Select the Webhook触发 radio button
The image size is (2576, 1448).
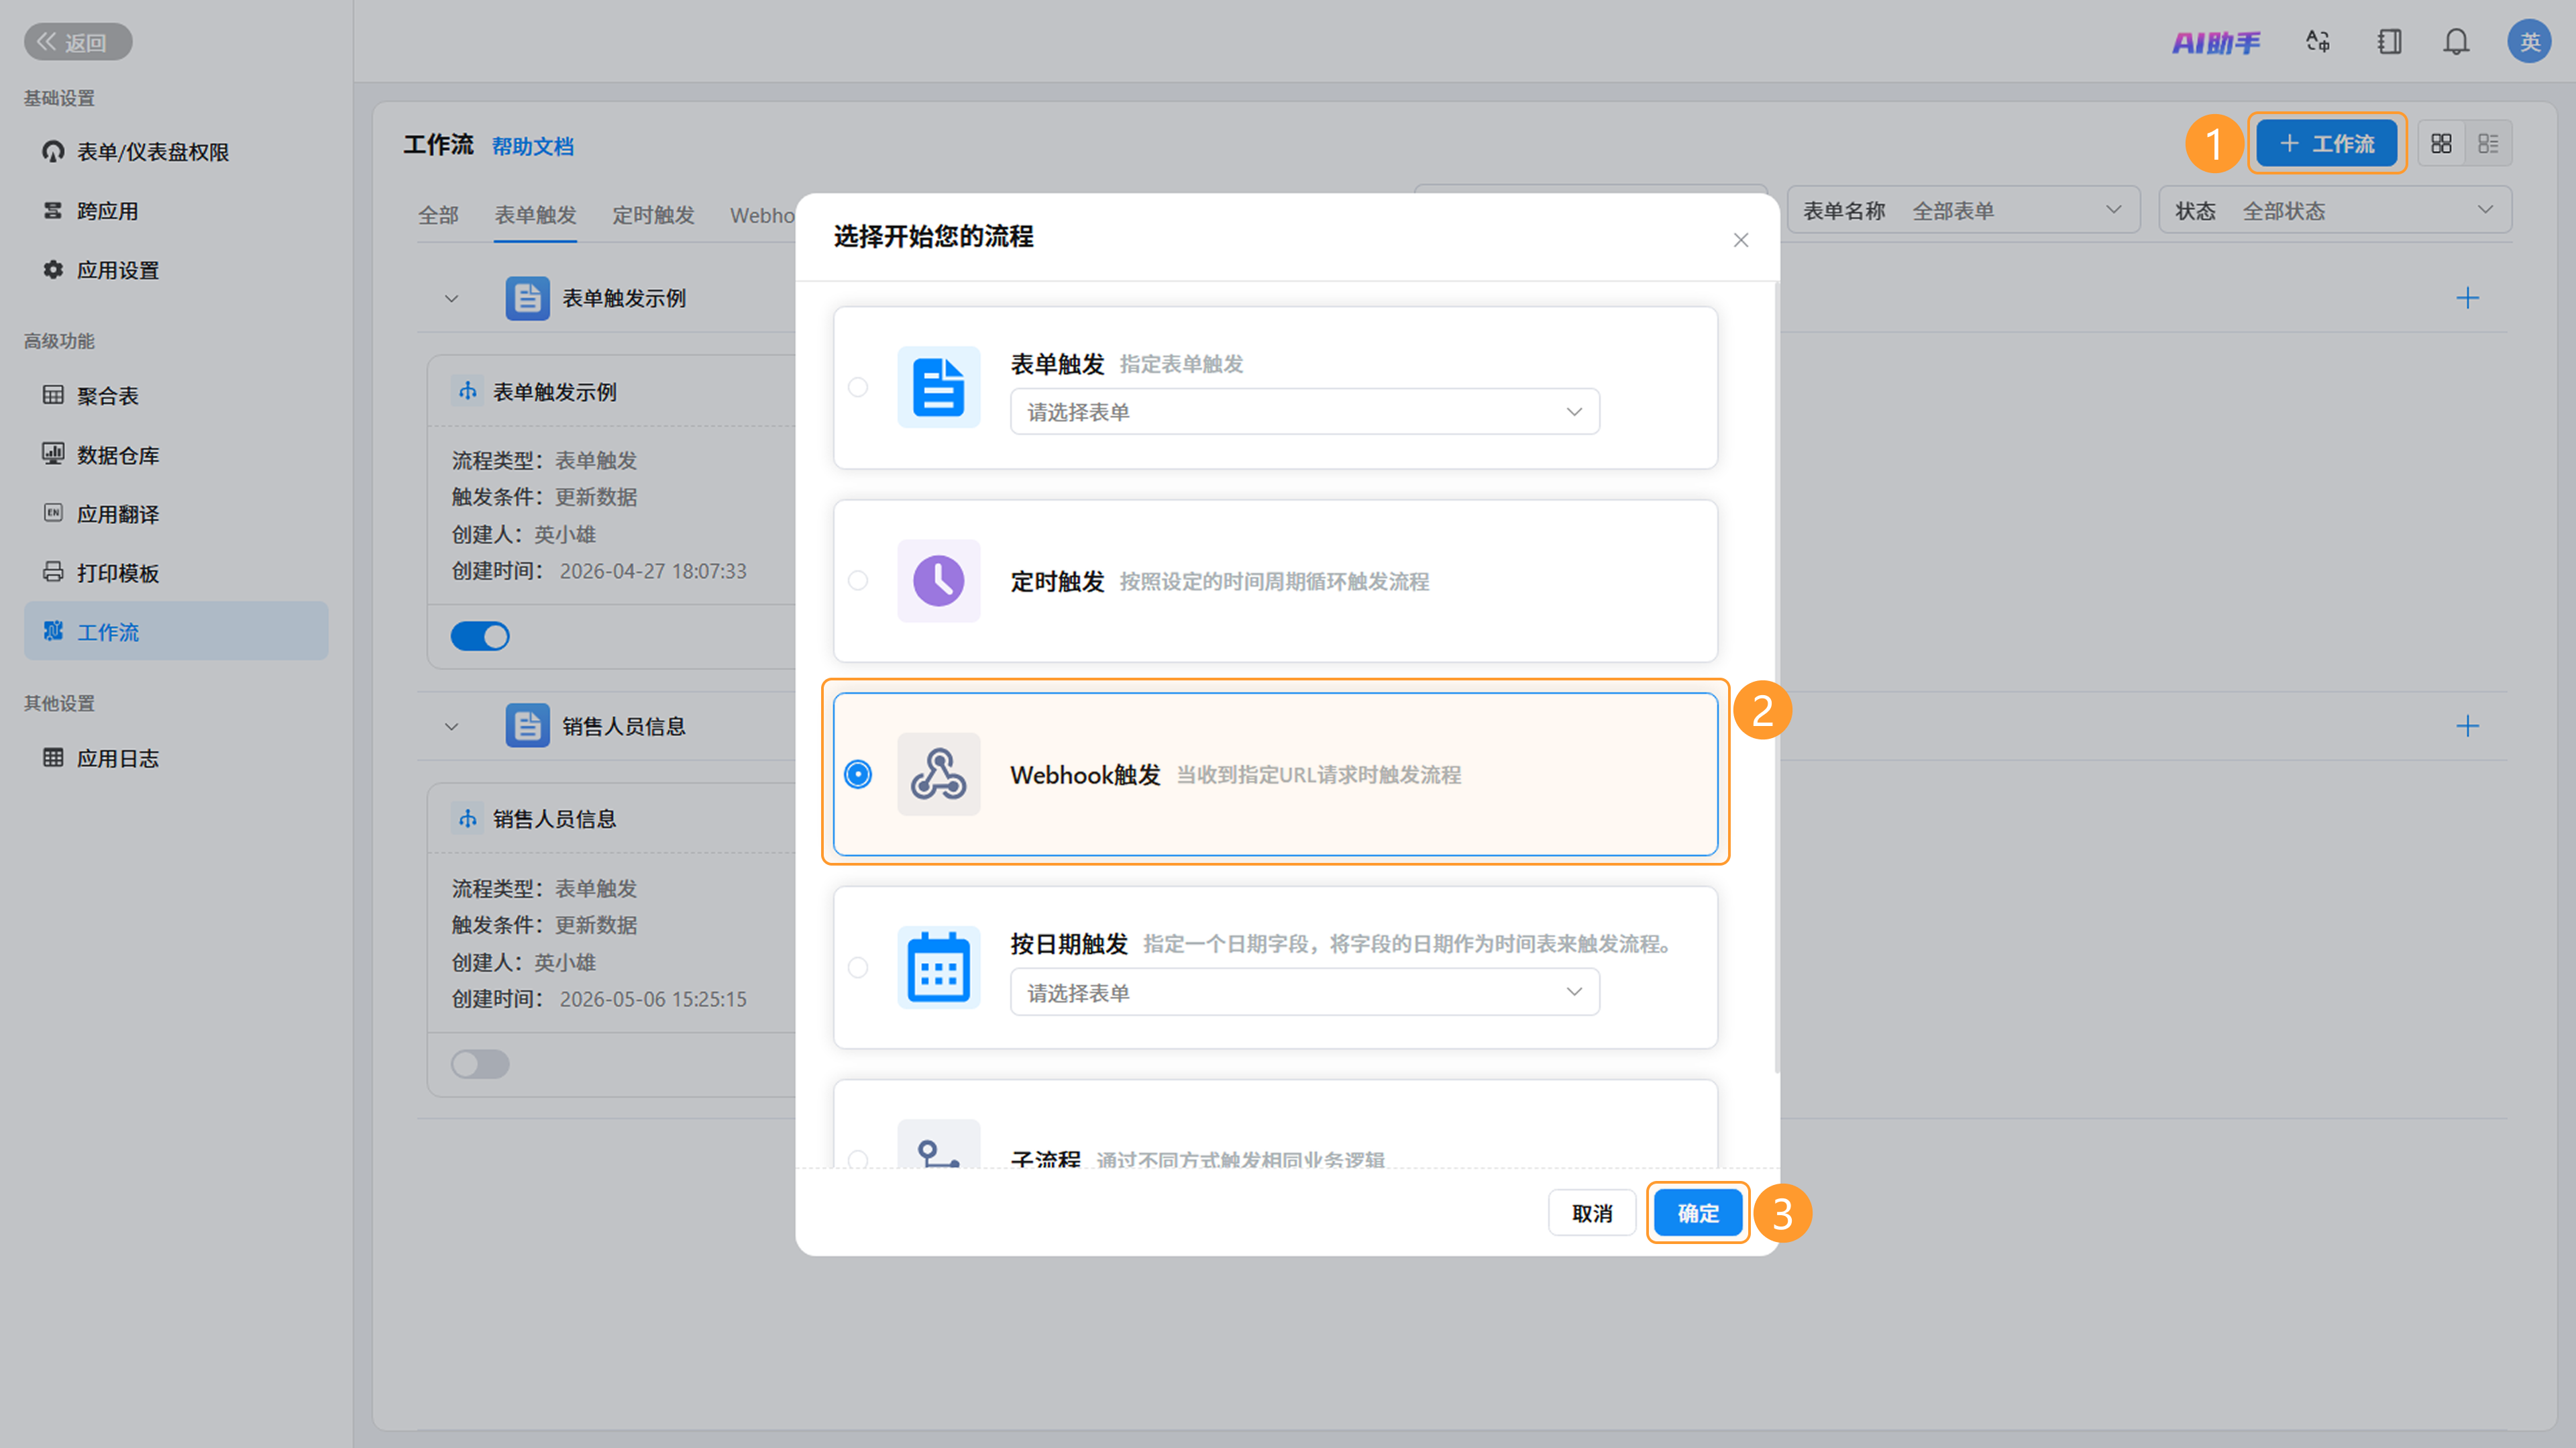click(x=858, y=774)
